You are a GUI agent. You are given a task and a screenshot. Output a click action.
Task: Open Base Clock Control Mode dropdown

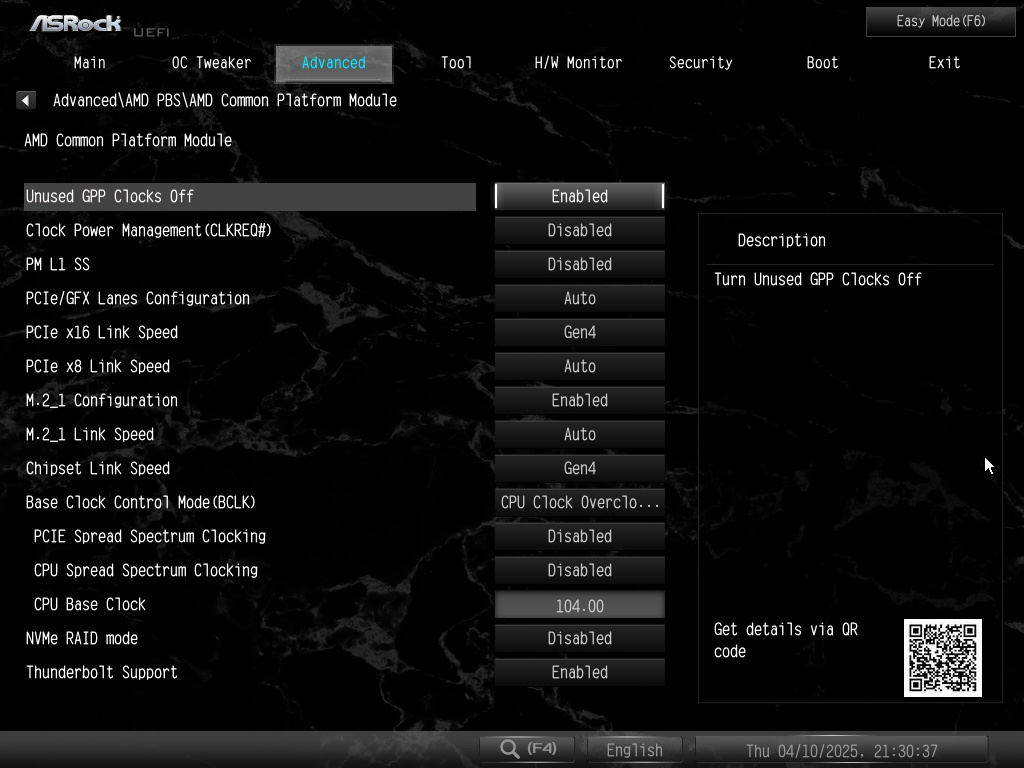(579, 502)
